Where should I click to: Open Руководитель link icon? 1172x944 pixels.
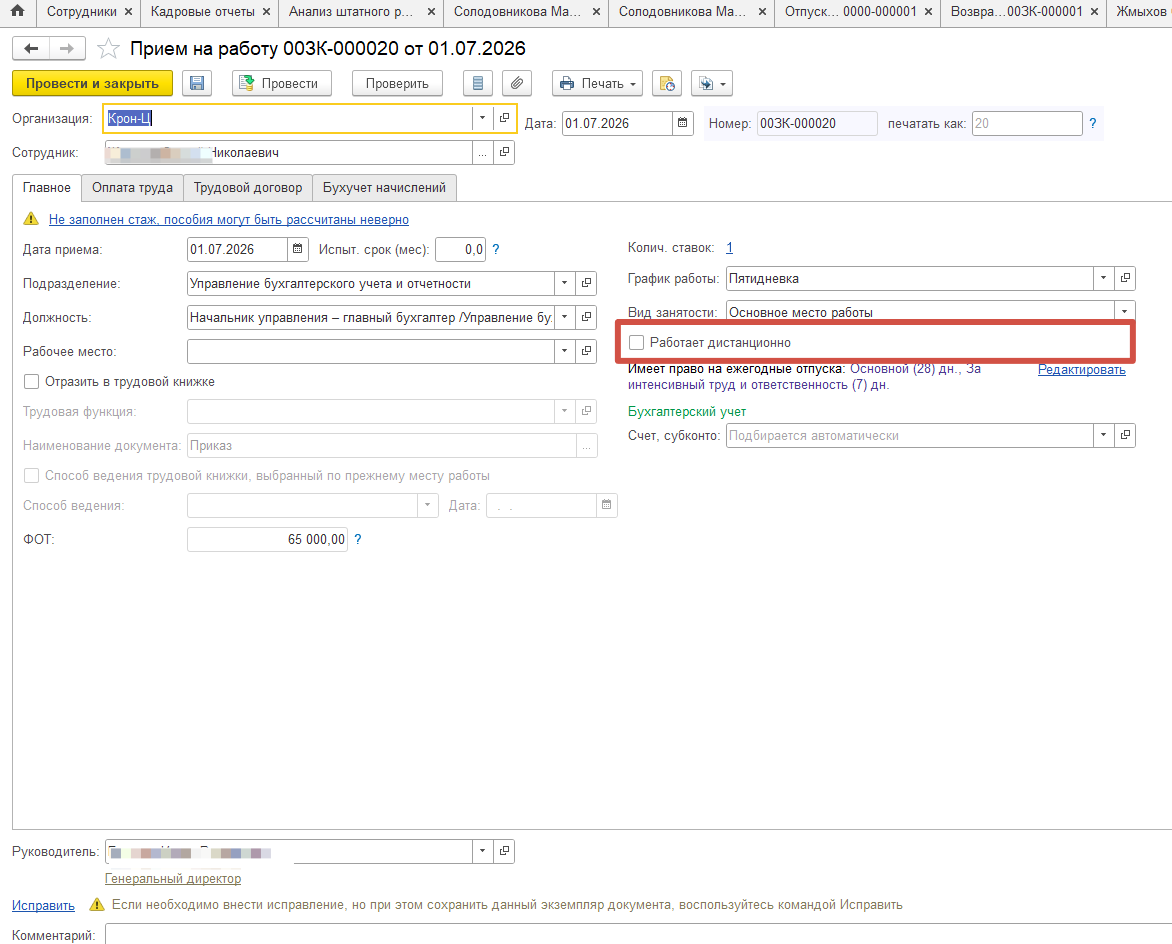pyautogui.click(x=505, y=851)
